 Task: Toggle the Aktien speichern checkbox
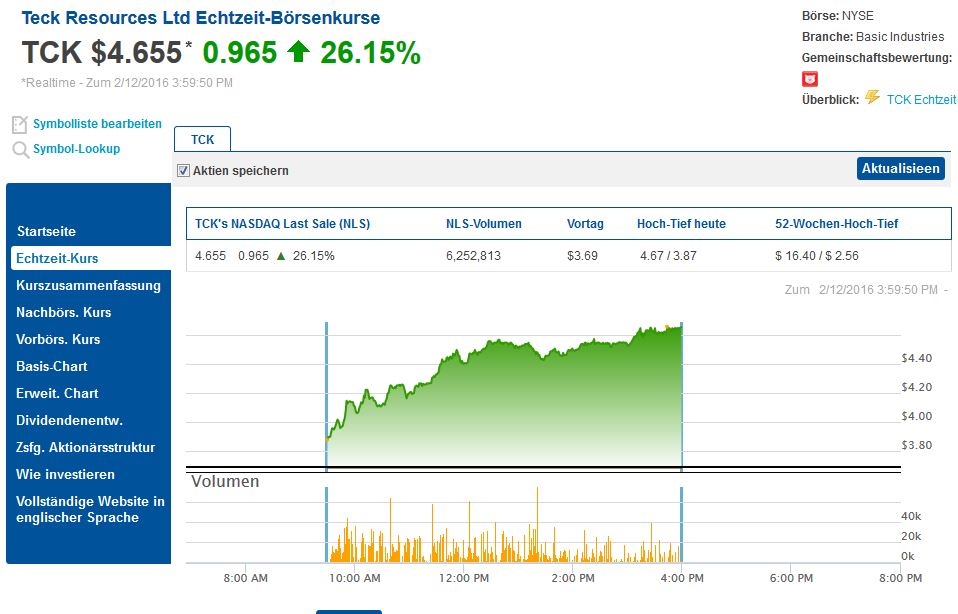point(183,171)
